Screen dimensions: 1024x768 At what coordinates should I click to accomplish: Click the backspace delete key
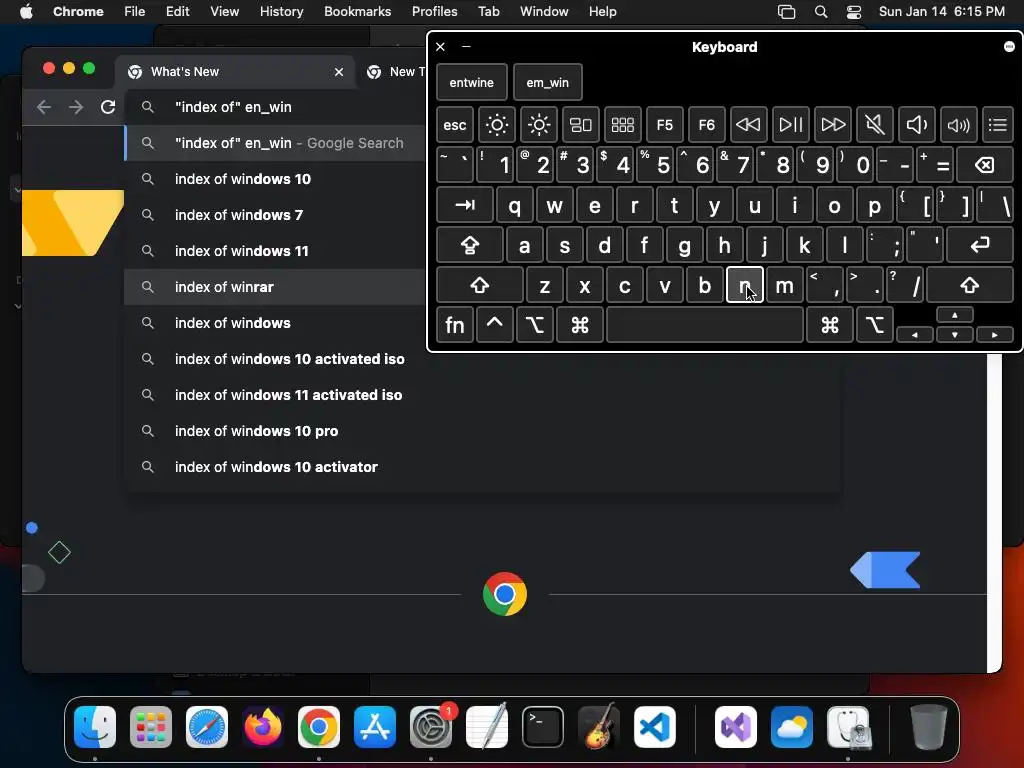click(985, 165)
